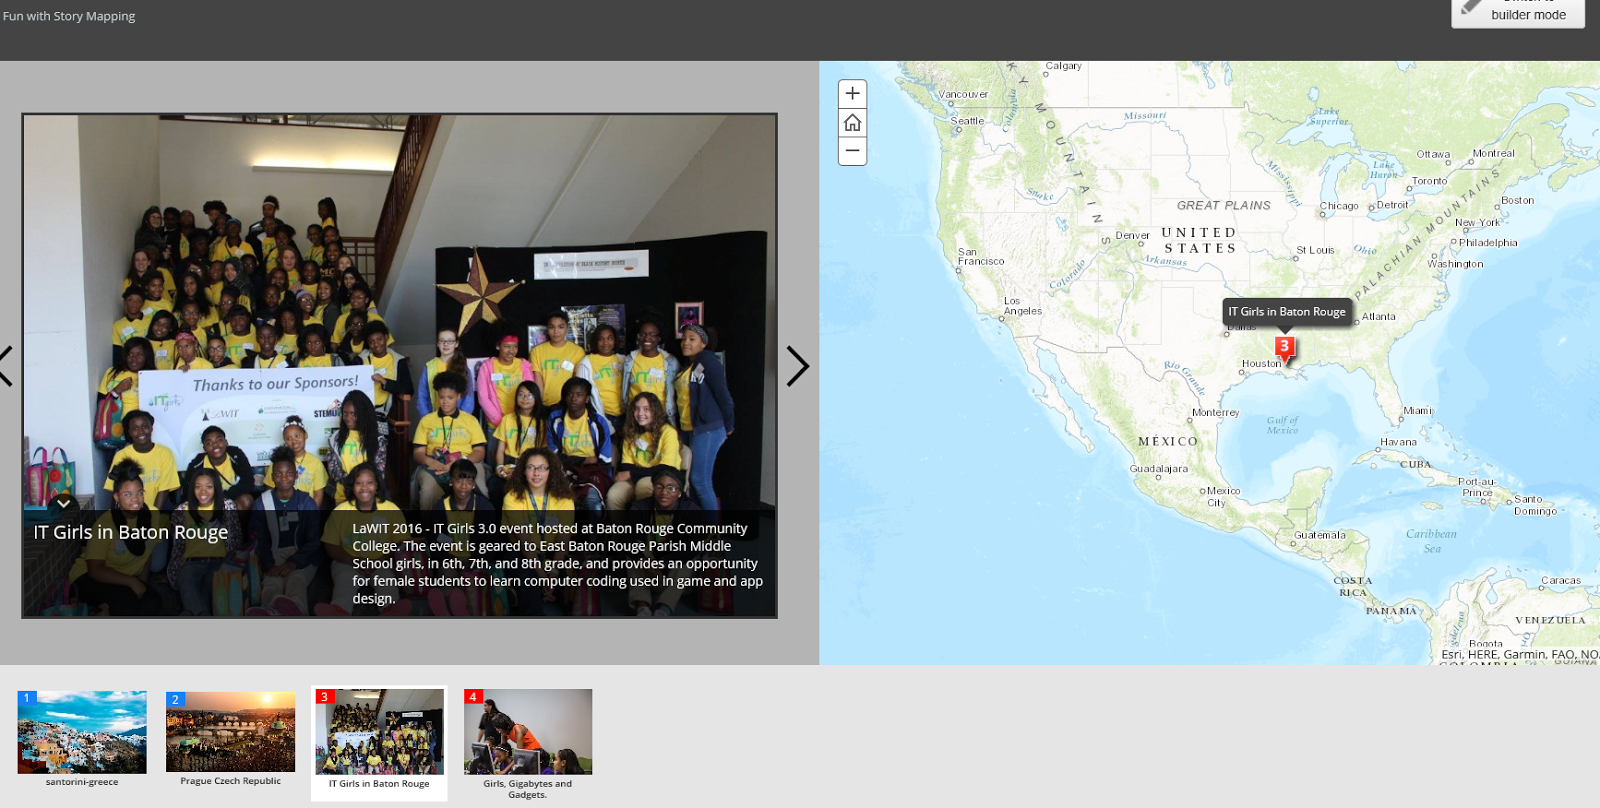Screen dimensions: 1600x808
Task: Click the IT Girls in Baton Rouge tooltip
Action: 1287,312
